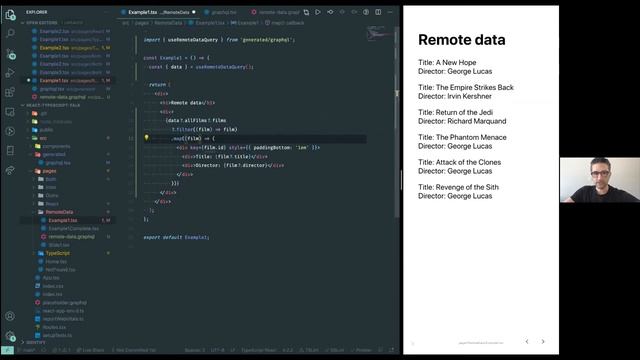Open Home.tsx in file tree
The width and height of the screenshot is (640, 360).
56,261
